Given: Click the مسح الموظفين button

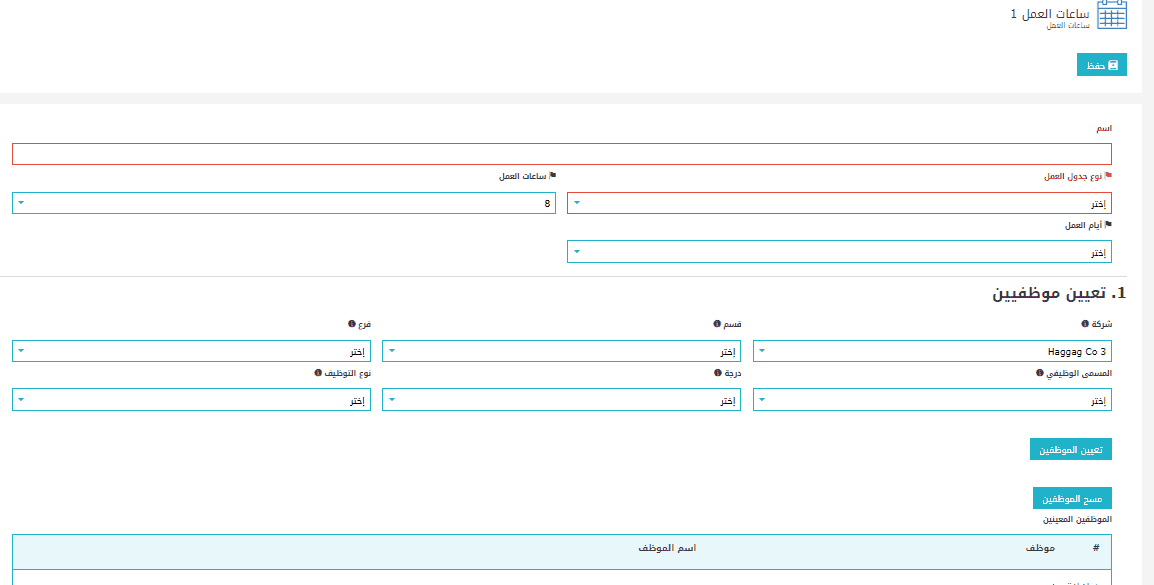Looking at the screenshot, I should click(1072, 498).
